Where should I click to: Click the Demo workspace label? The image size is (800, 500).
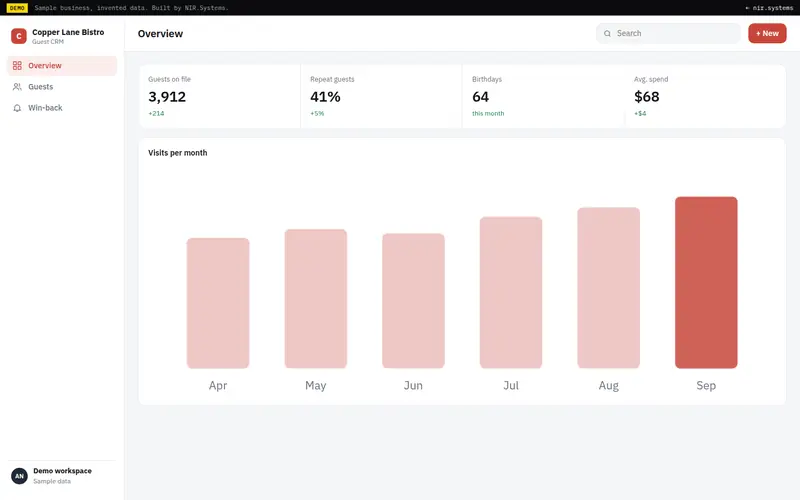62,471
